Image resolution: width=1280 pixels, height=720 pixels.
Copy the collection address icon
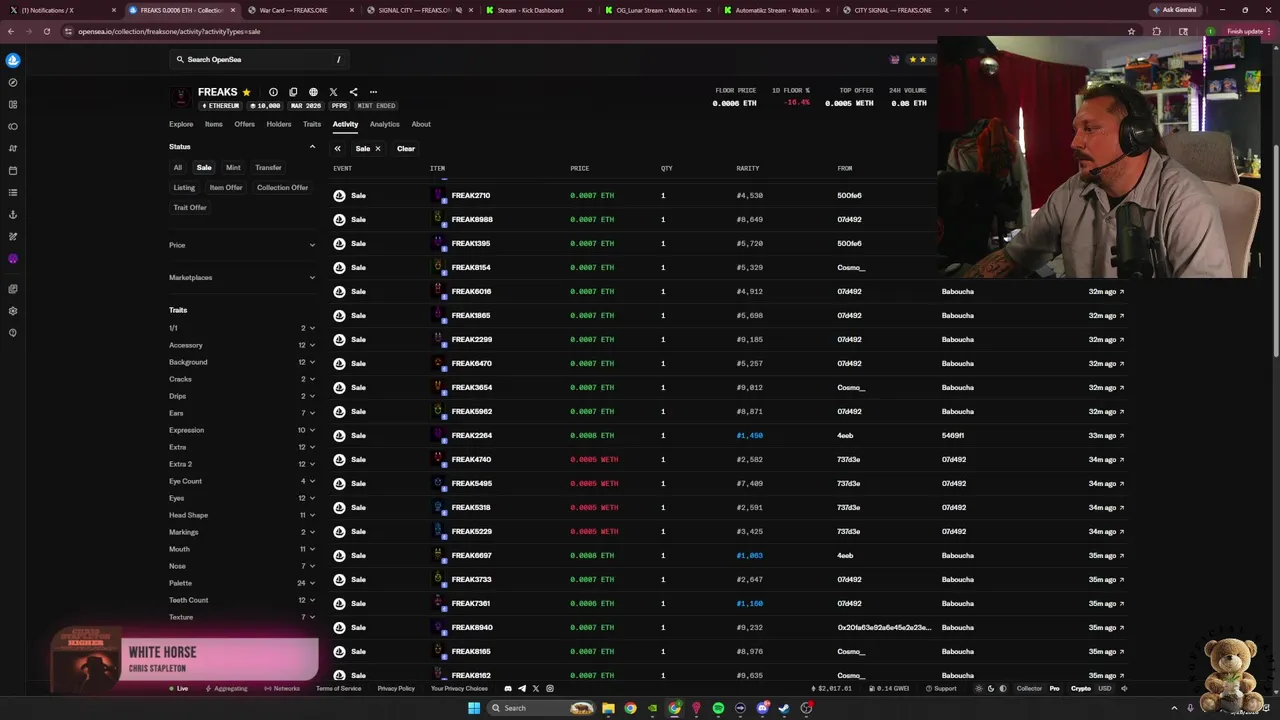(293, 92)
